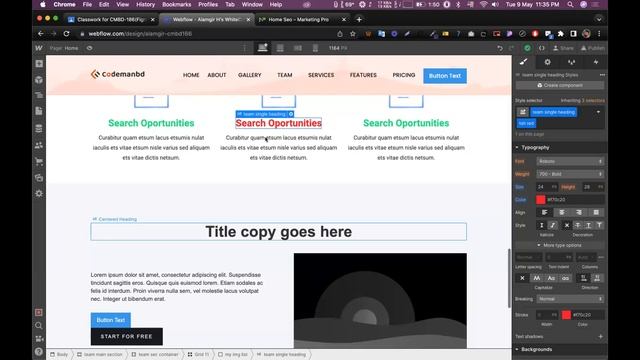Click the font Size input field
640x360 pixels.
click(x=547, y=187)
